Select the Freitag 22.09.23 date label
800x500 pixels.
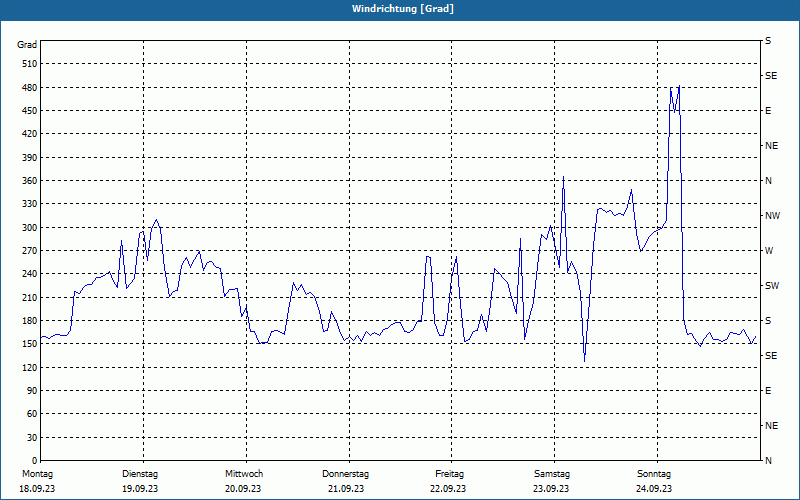click(448, 481)
